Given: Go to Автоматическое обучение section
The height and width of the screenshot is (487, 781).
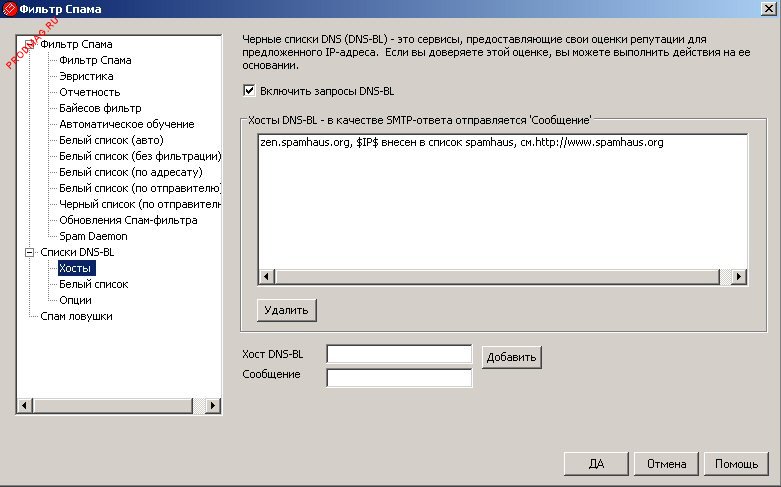Looking at the screenshot, I should (x=126, y=124).
